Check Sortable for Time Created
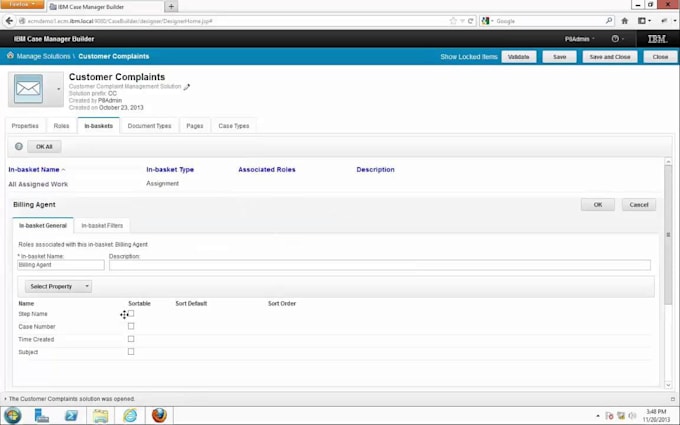Image resolution: width=680 pixels, height=425 pixels. [131, 339]
